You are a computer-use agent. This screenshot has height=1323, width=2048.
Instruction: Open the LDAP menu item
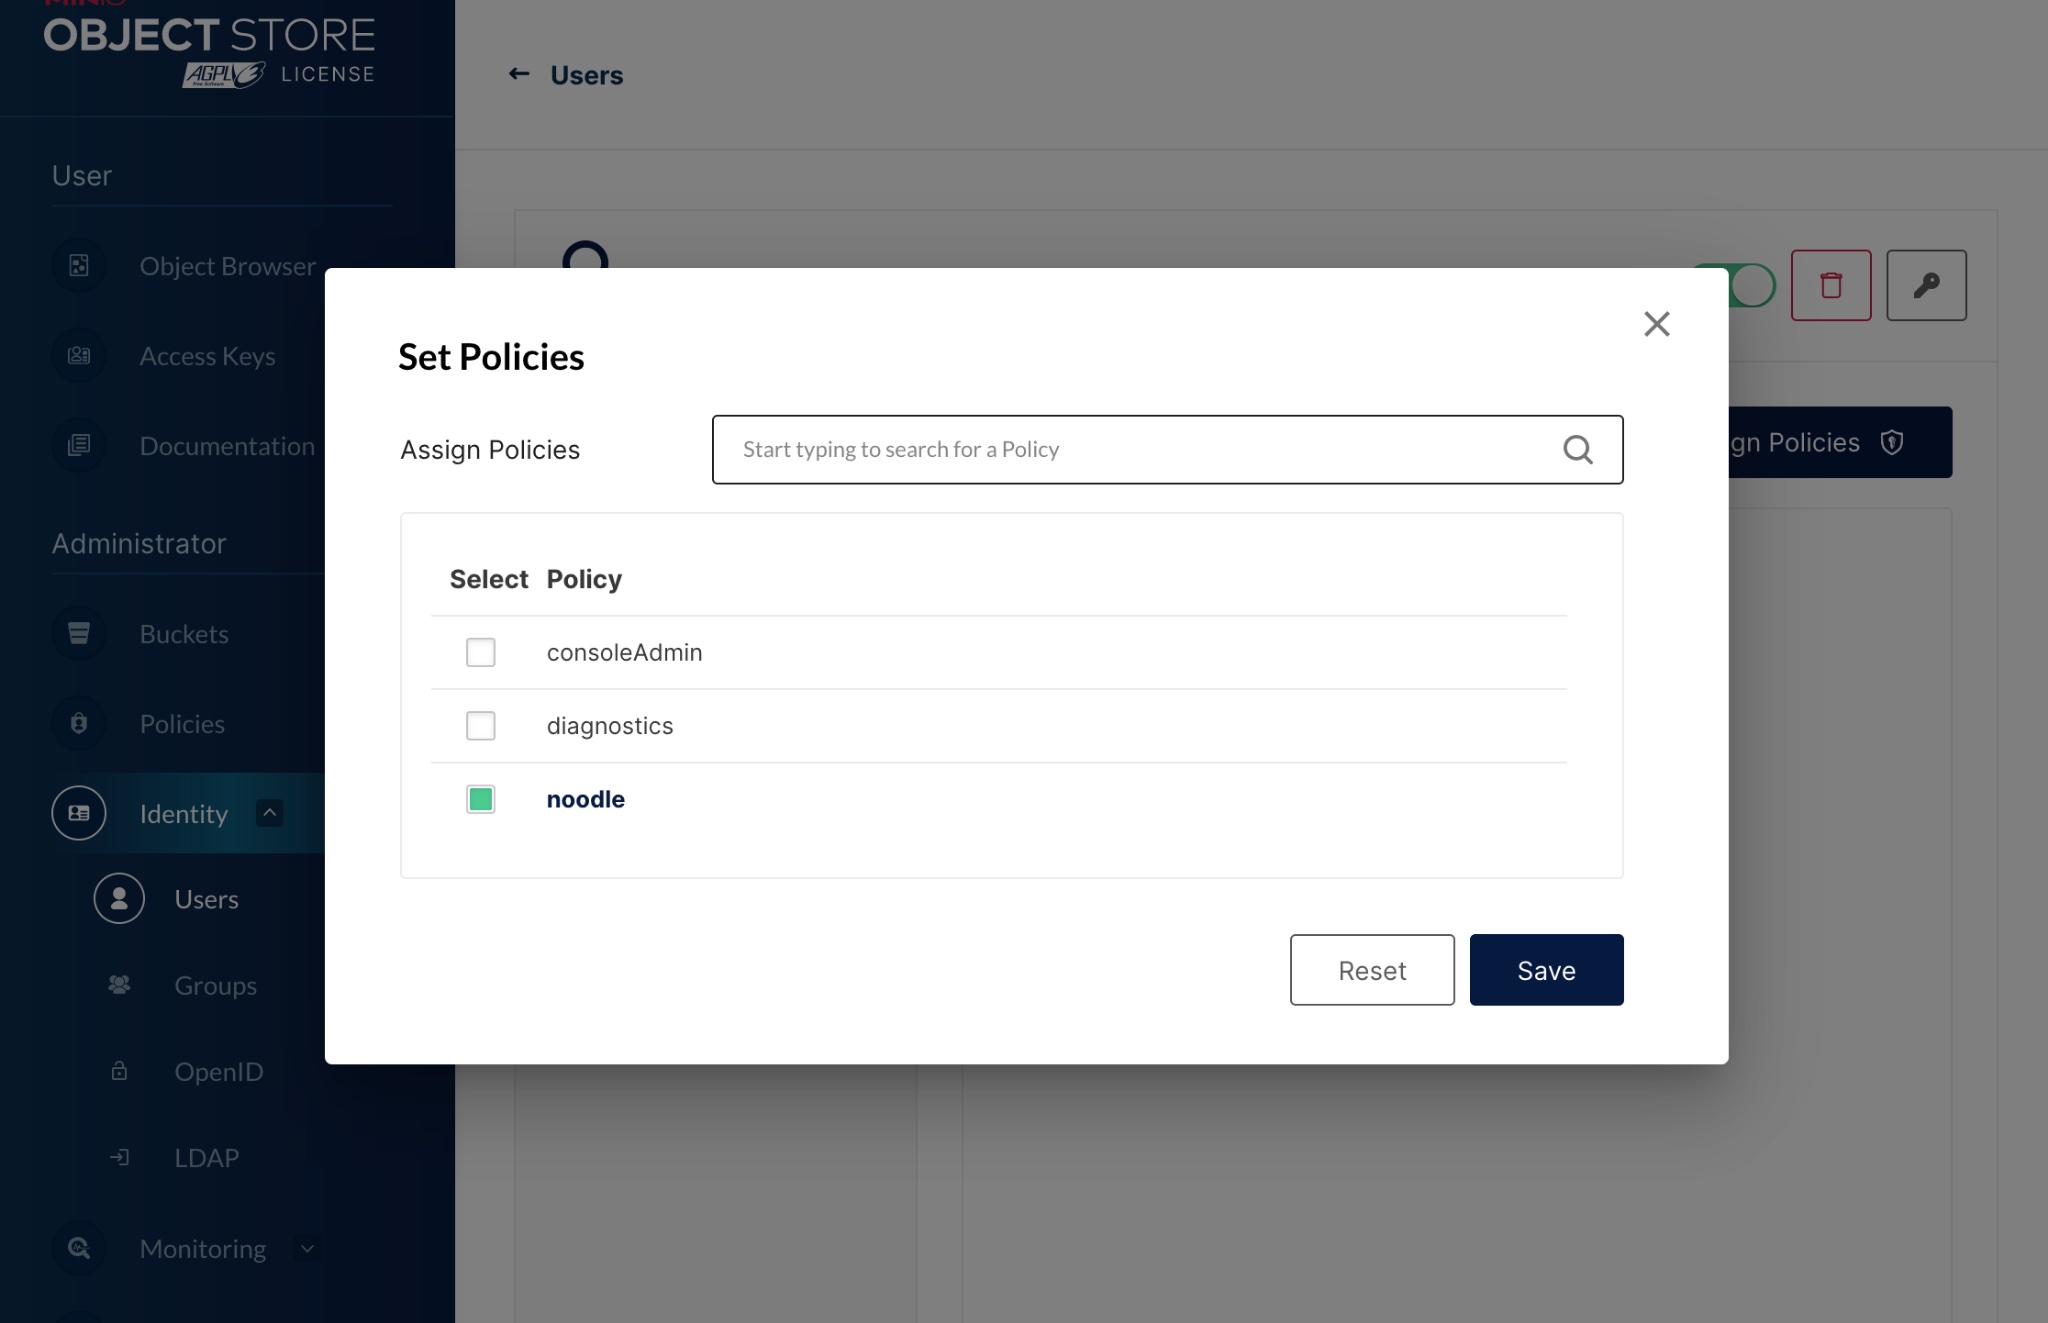pos(206,1158)
